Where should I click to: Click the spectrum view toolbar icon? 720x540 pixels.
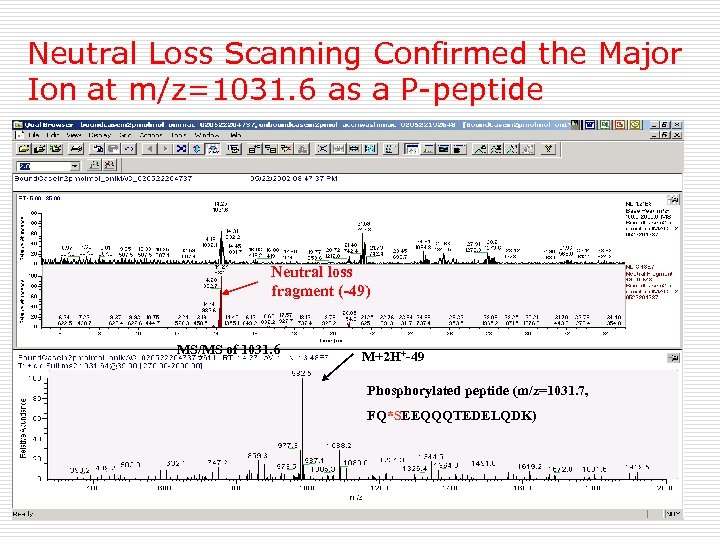click(x=428, y=149)
